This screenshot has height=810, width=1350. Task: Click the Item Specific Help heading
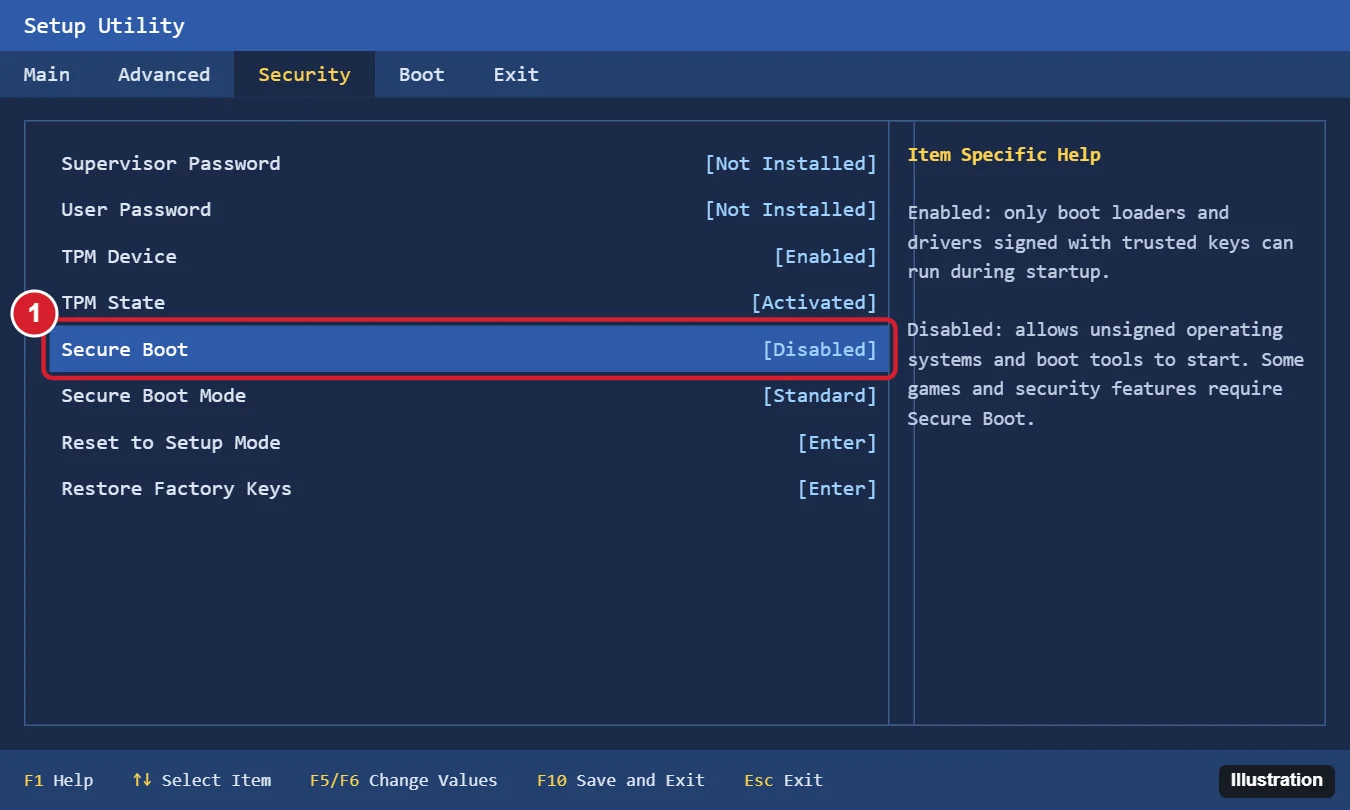[1004, 155]
